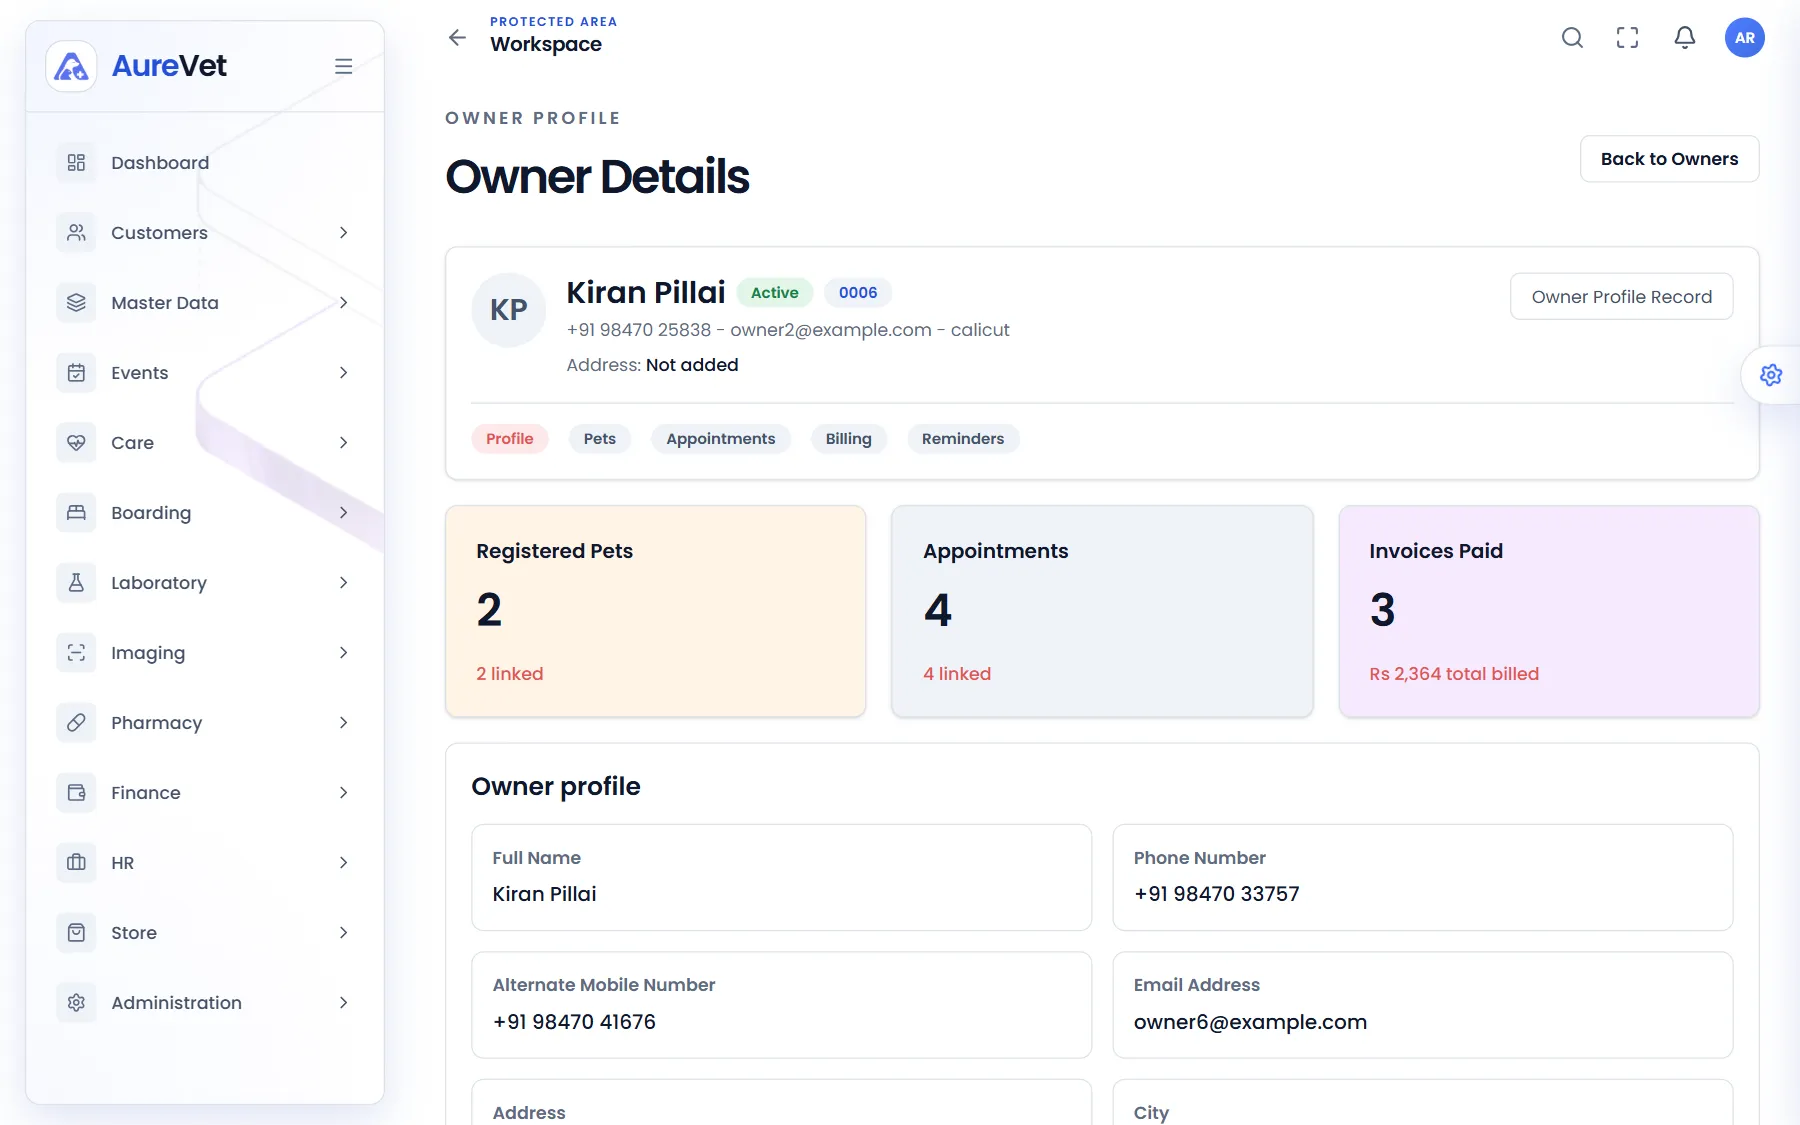Expand the Care submenu chevron
The image size is (1800, 1125).
pyautogui.click(x=343, y=442)
